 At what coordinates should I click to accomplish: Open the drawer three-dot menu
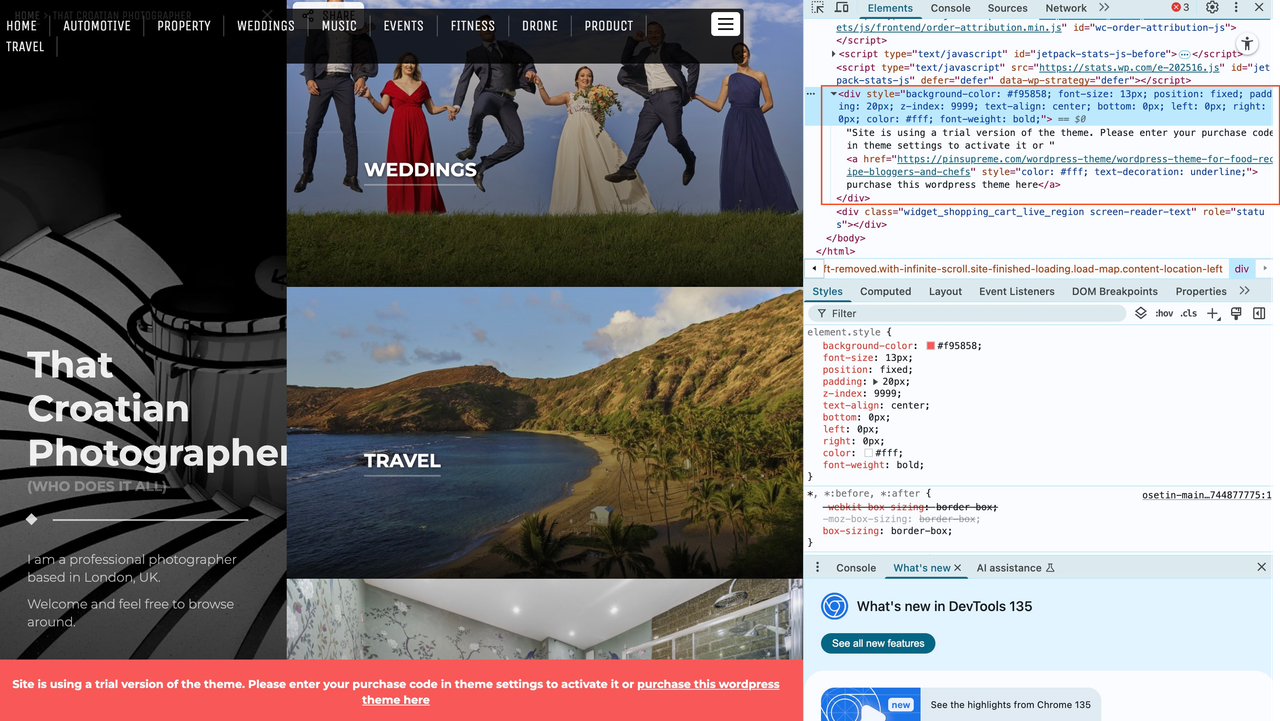817,567
